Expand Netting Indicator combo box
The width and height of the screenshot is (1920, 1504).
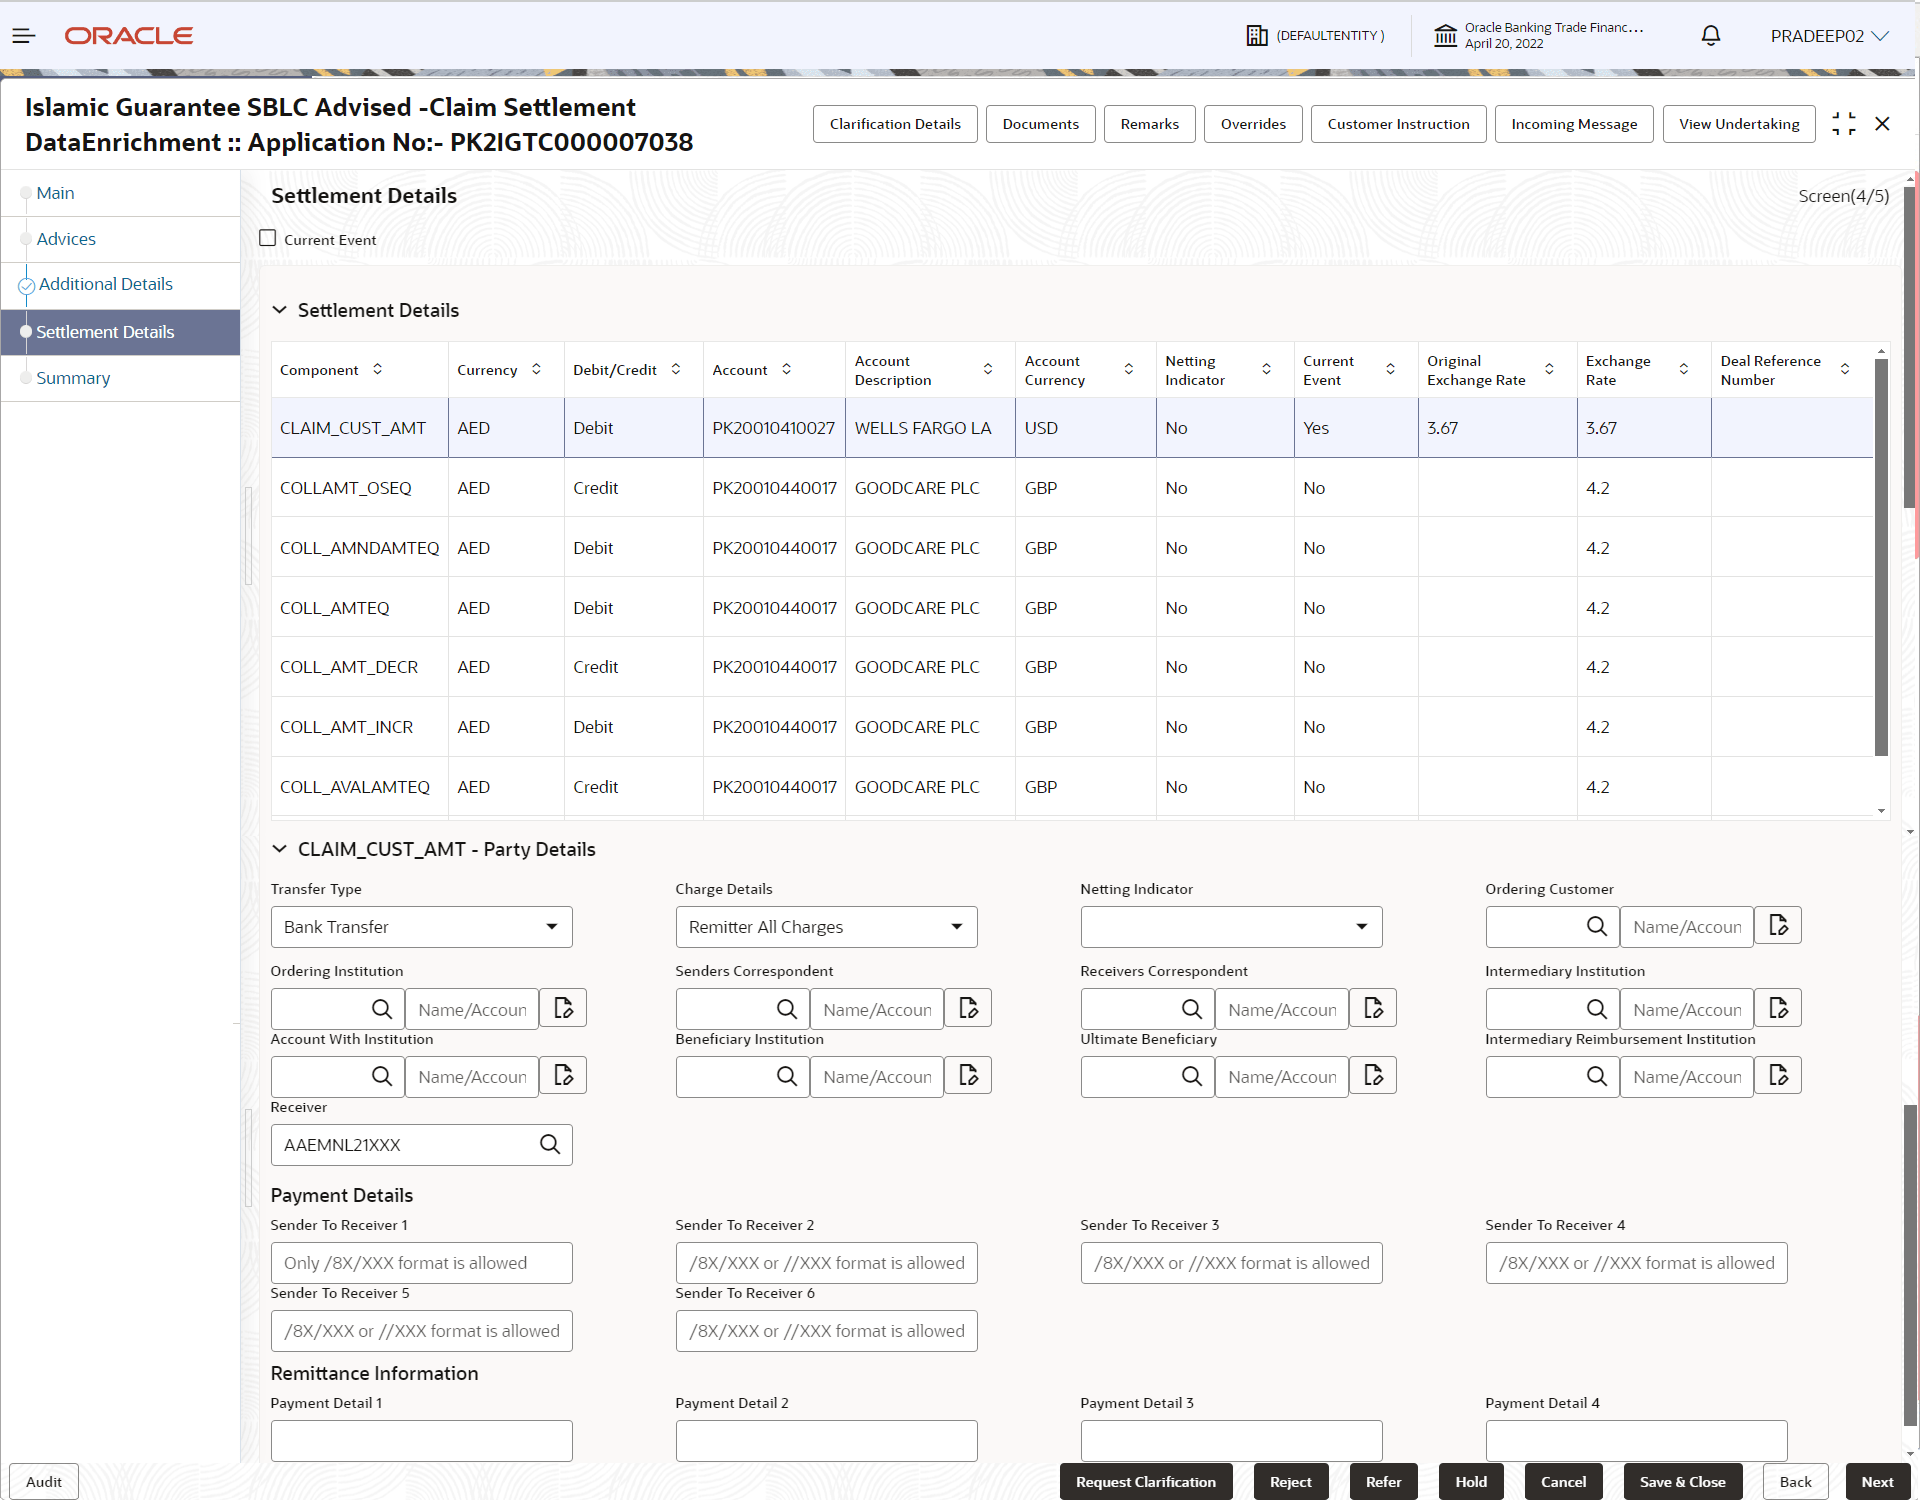1231,927
